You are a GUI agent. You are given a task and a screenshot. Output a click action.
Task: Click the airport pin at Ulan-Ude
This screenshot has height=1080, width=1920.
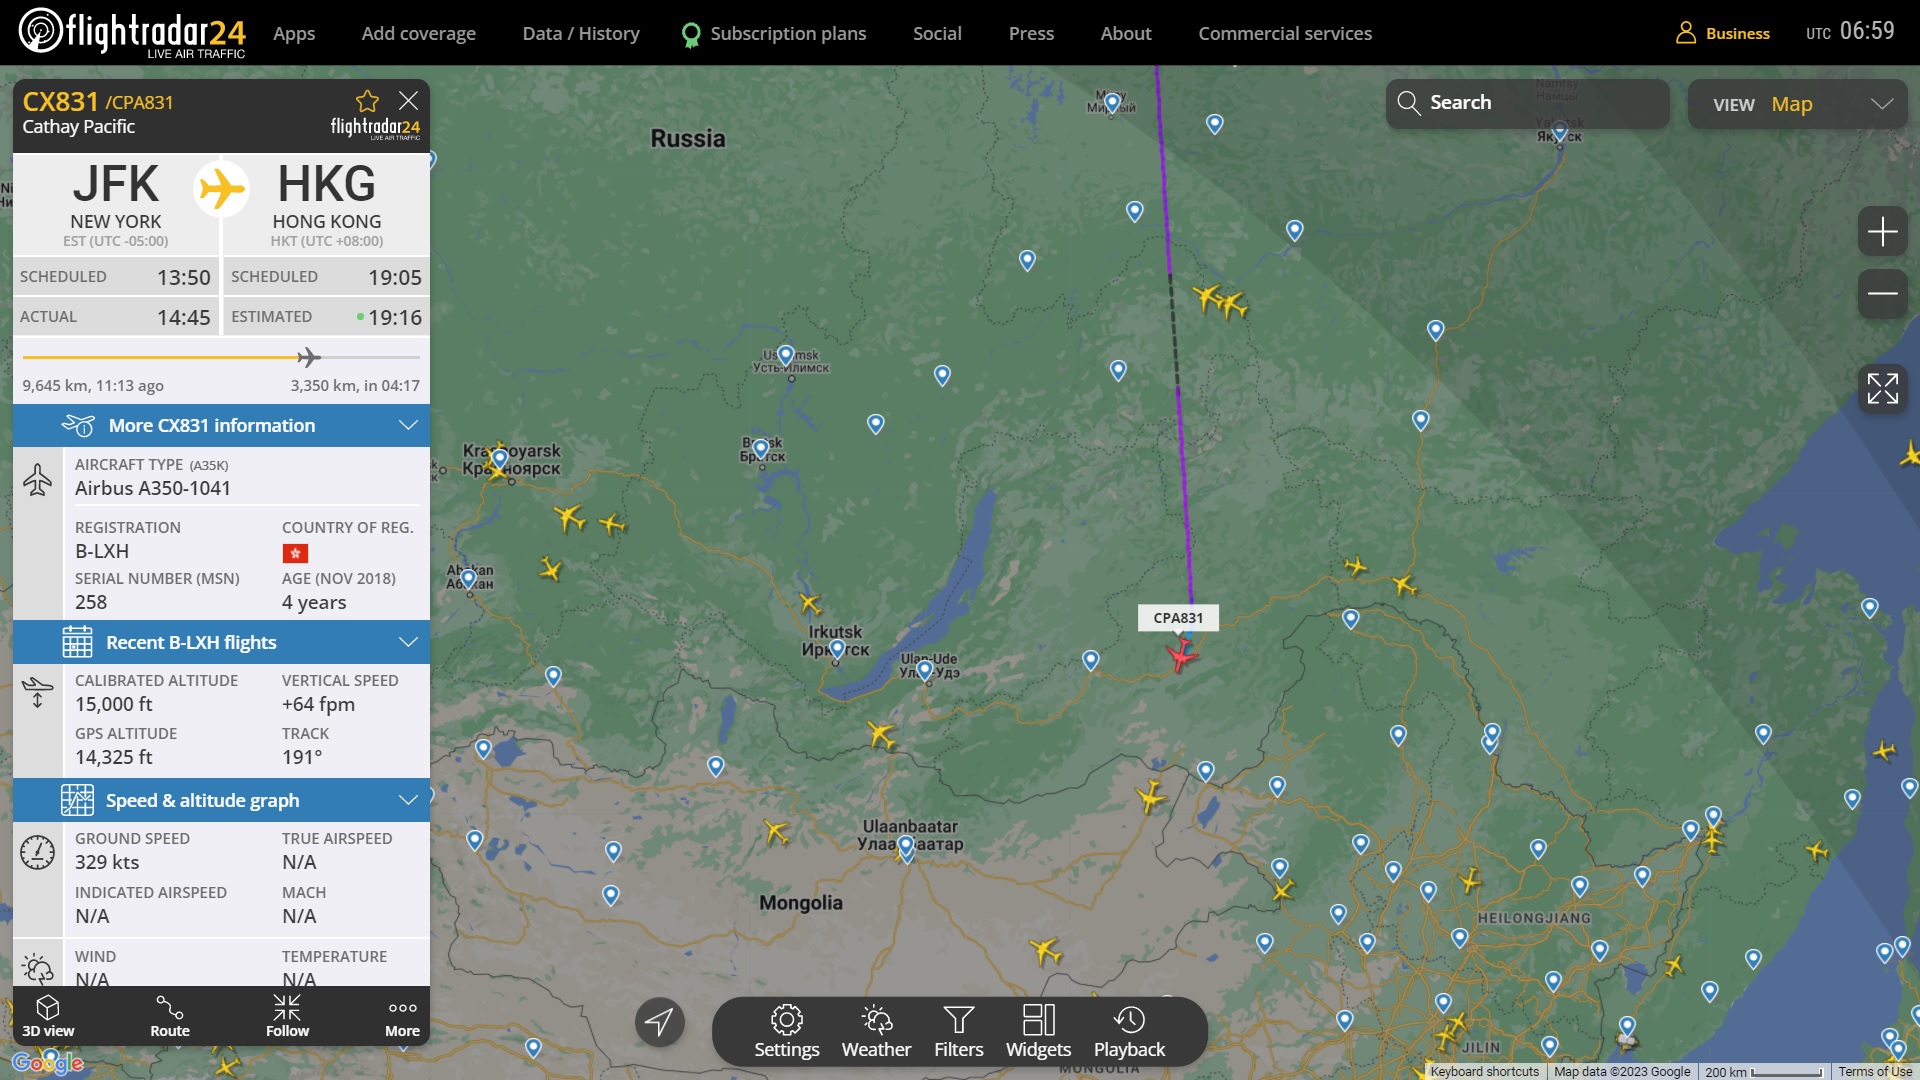point(925,670)
